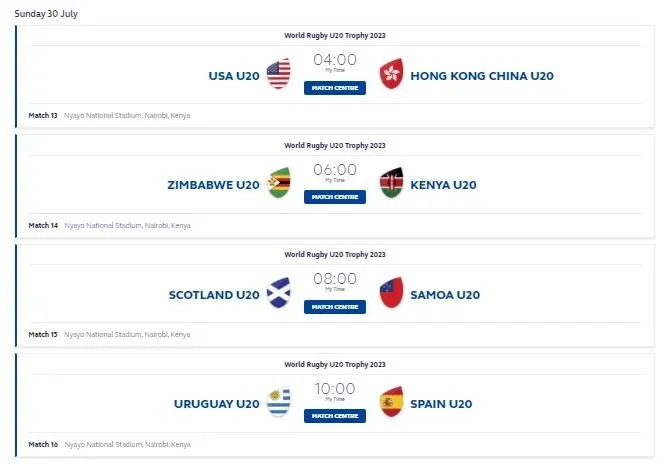Click the Match 16 venue text
Viewport: 661px width, 464px height.
pos(127,444)
